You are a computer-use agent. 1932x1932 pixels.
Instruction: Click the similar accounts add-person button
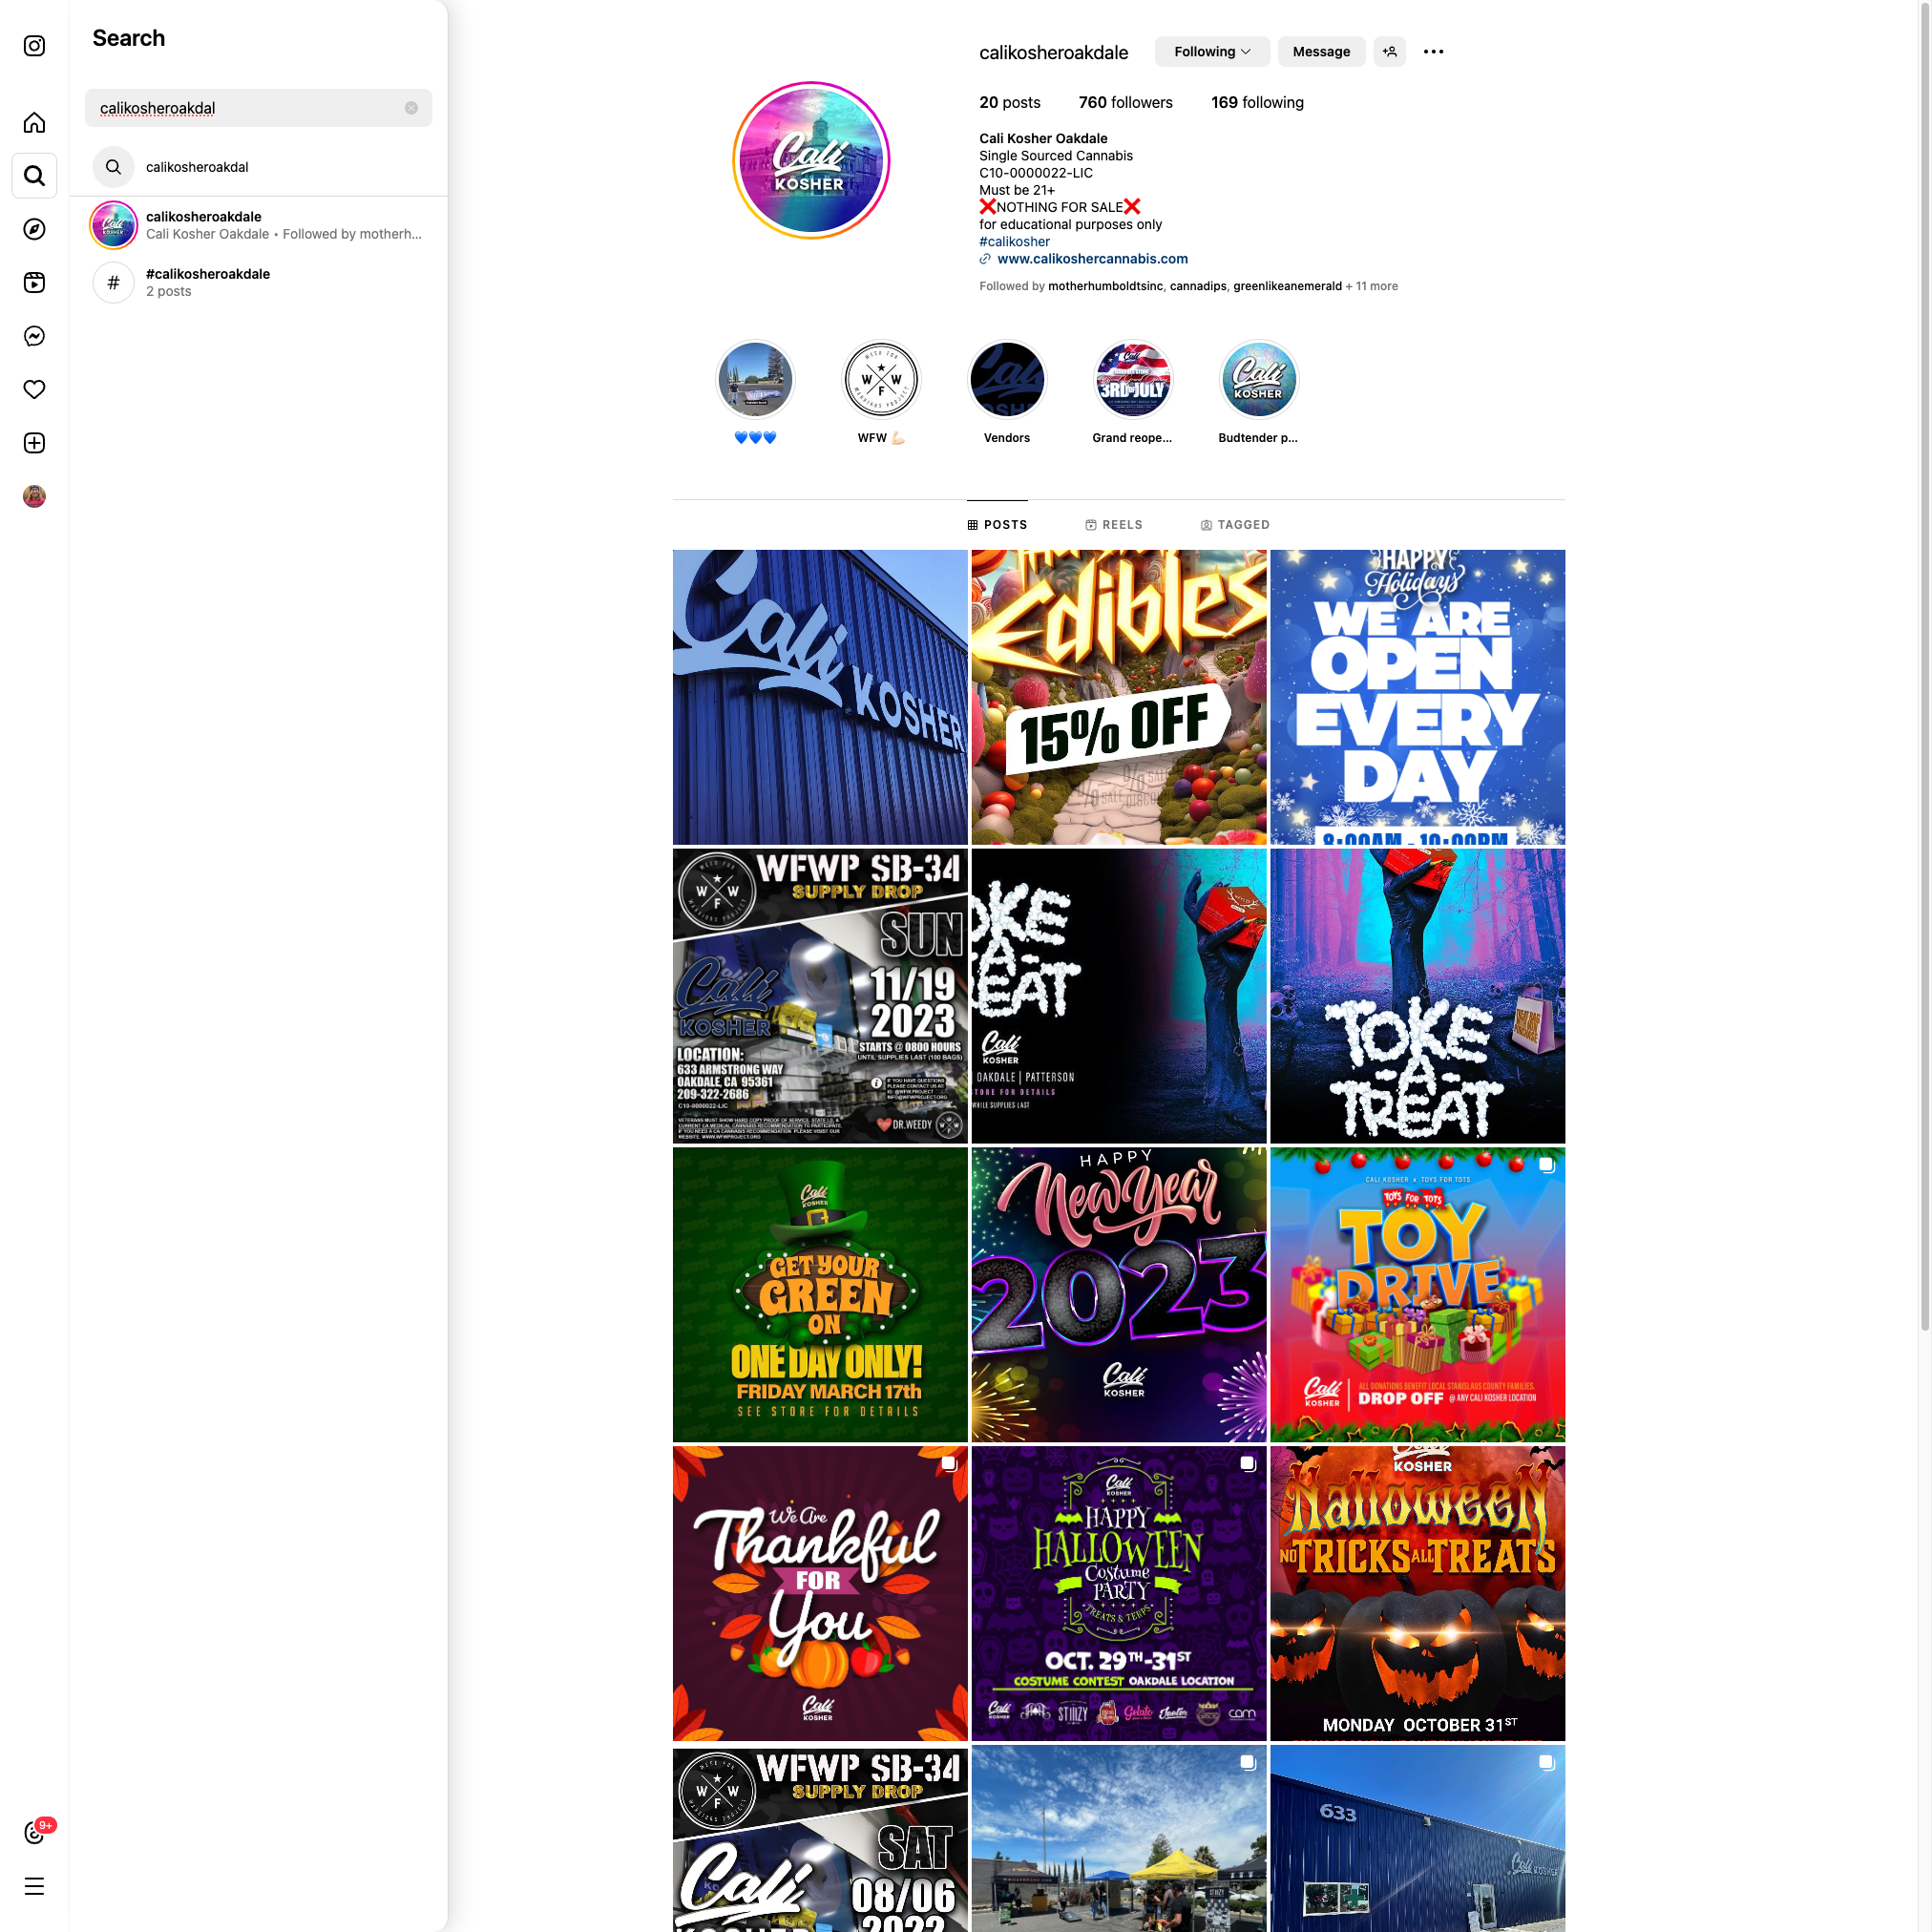[1389, 52]
